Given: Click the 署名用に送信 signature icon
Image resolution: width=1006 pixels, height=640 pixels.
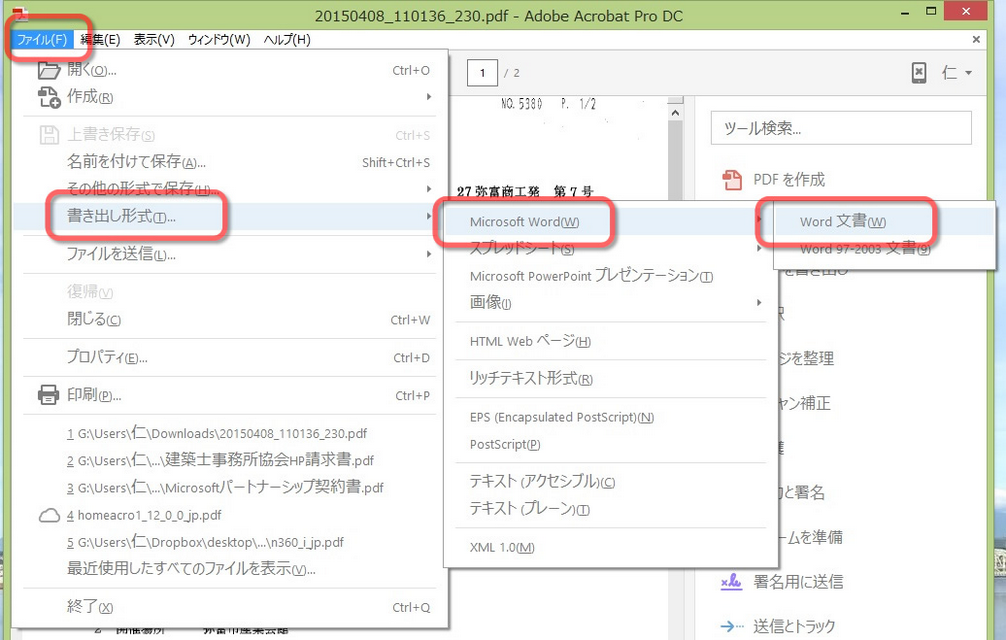Looking at the screenshot, I should (x=731, y=582).
